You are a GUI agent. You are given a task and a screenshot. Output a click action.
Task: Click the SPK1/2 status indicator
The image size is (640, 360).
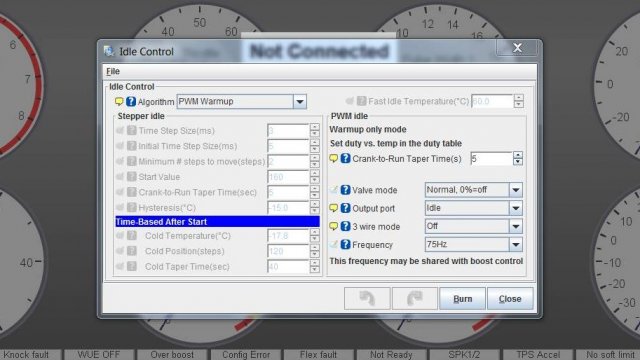(464, 355)
